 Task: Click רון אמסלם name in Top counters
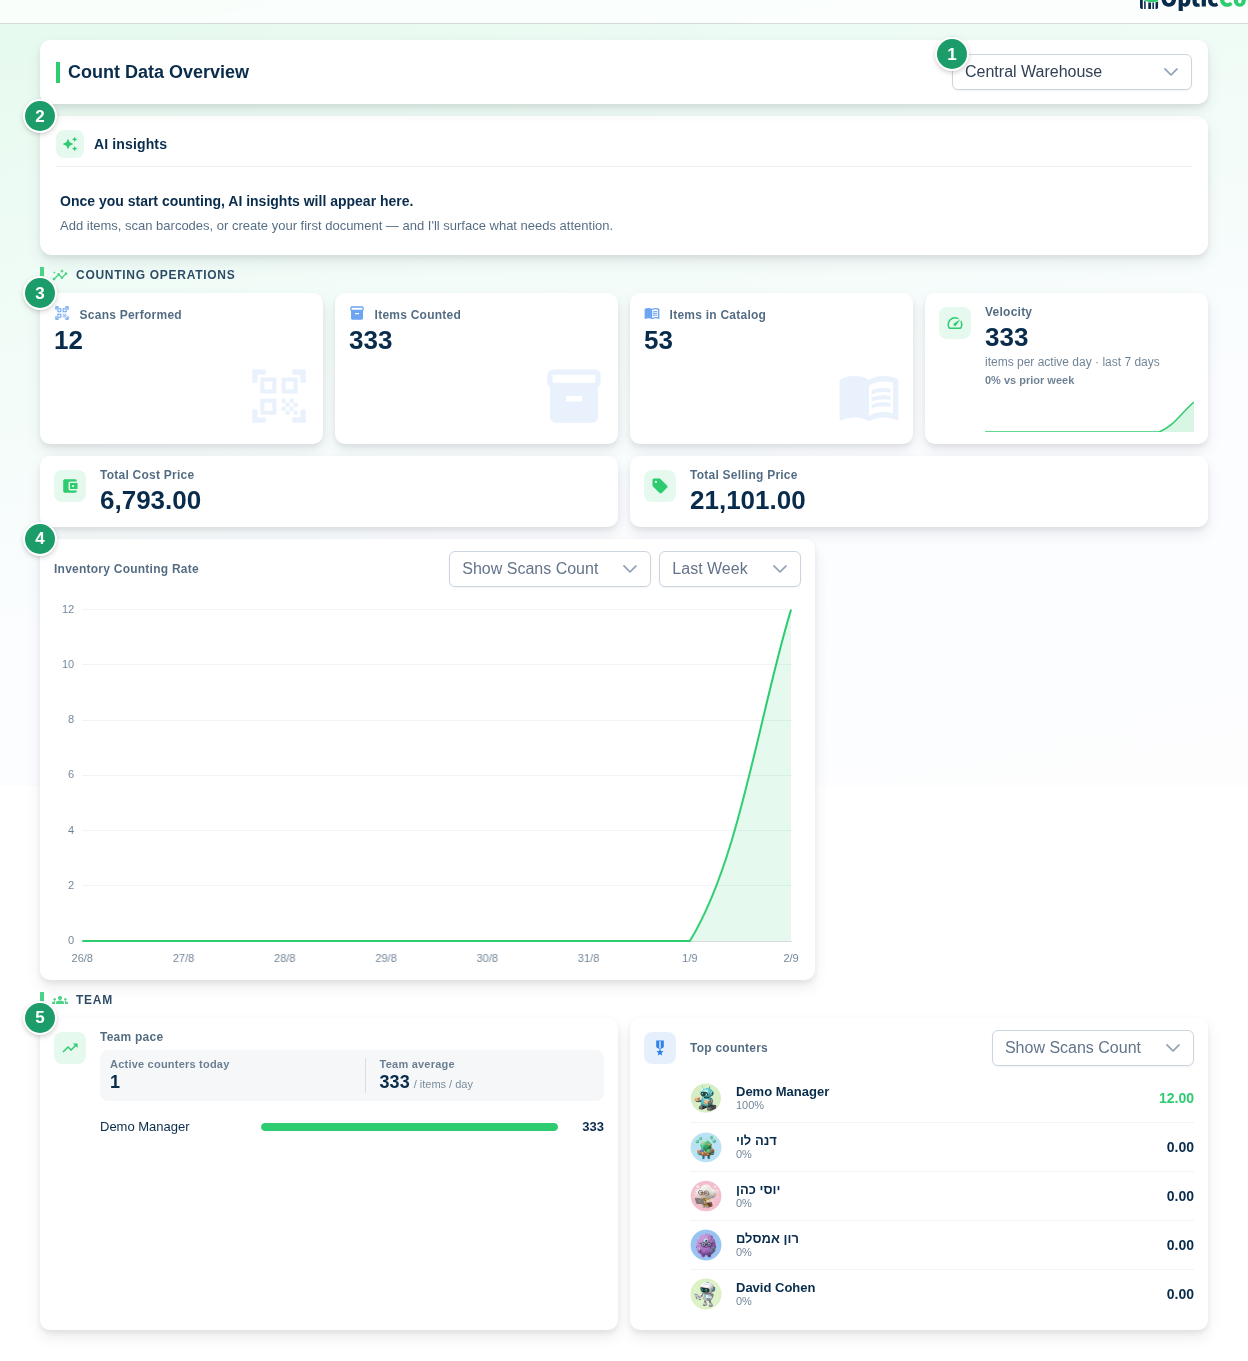click(x=767, y=1239)
